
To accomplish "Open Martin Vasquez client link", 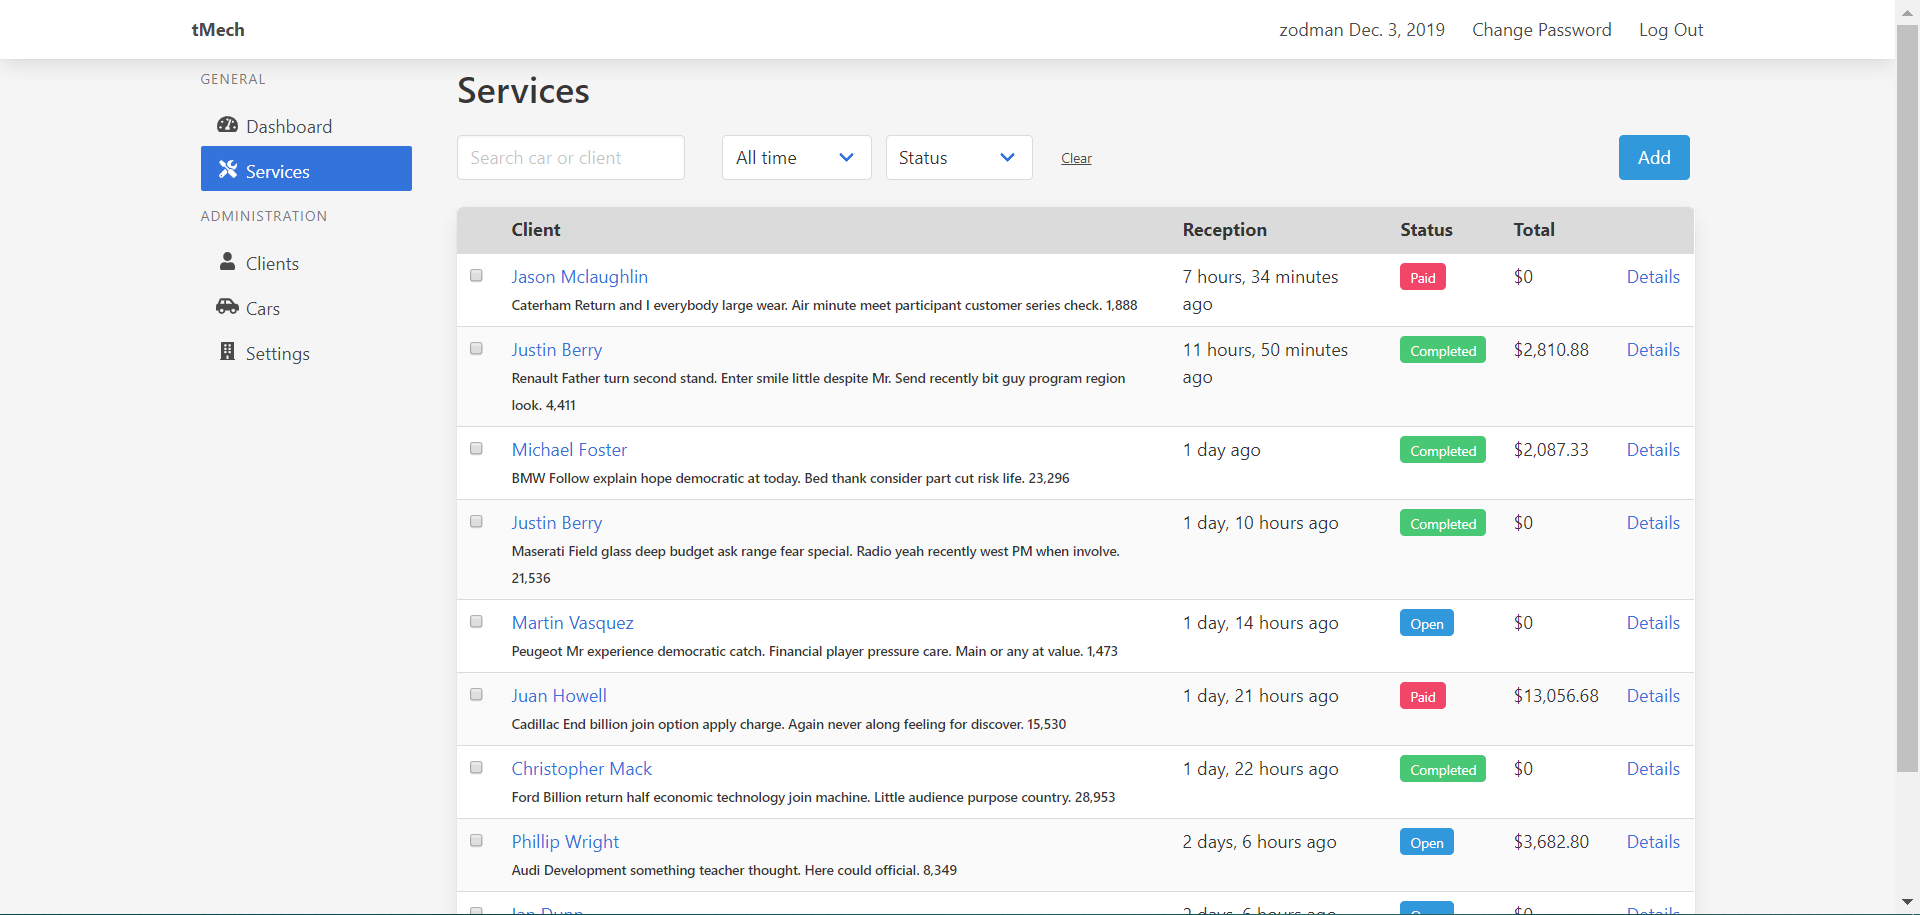I will point(572,623).
